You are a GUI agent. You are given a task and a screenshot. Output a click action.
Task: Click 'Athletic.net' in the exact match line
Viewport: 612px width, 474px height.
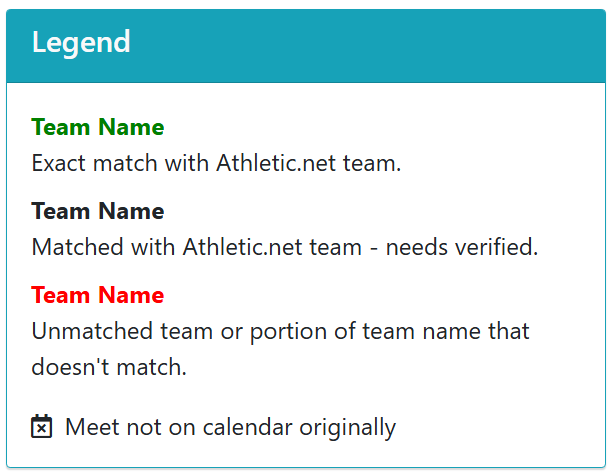pyautogui.click(x=276, y=163)
